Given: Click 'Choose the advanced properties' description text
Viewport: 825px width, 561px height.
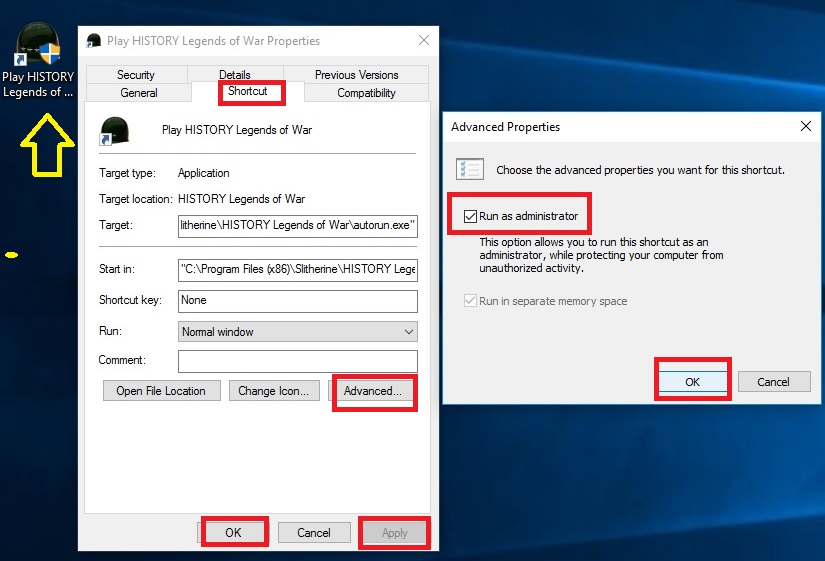Looking at the screenshot, I should 640,170.
